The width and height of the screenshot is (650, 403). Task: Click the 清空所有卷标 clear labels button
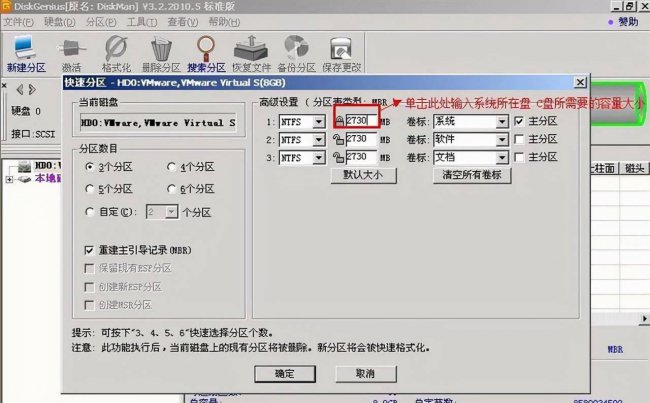[x=472, y=175]
